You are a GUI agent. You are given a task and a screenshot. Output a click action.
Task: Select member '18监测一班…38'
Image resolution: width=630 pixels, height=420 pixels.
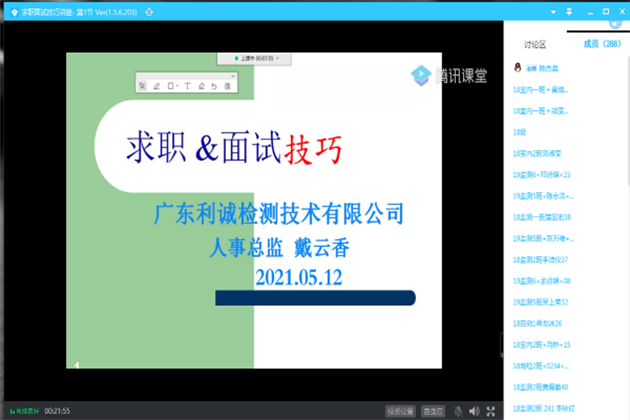(542, 217)
